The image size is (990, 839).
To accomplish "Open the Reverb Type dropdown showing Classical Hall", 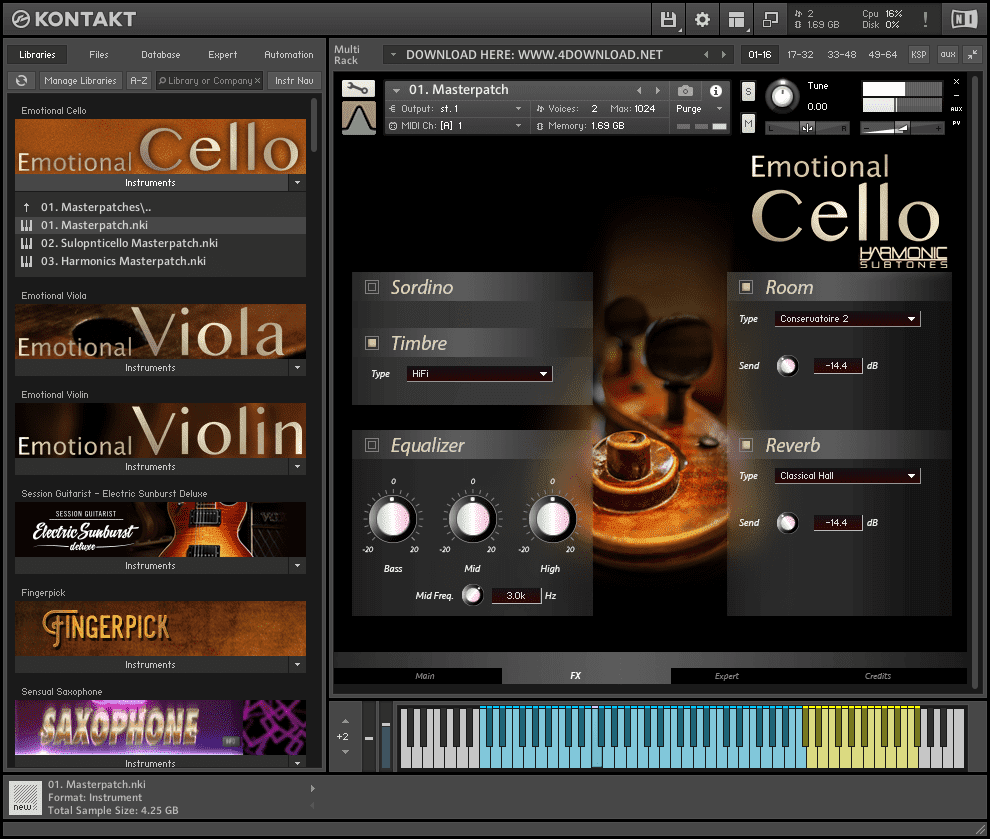I will [x=846, y=475].
